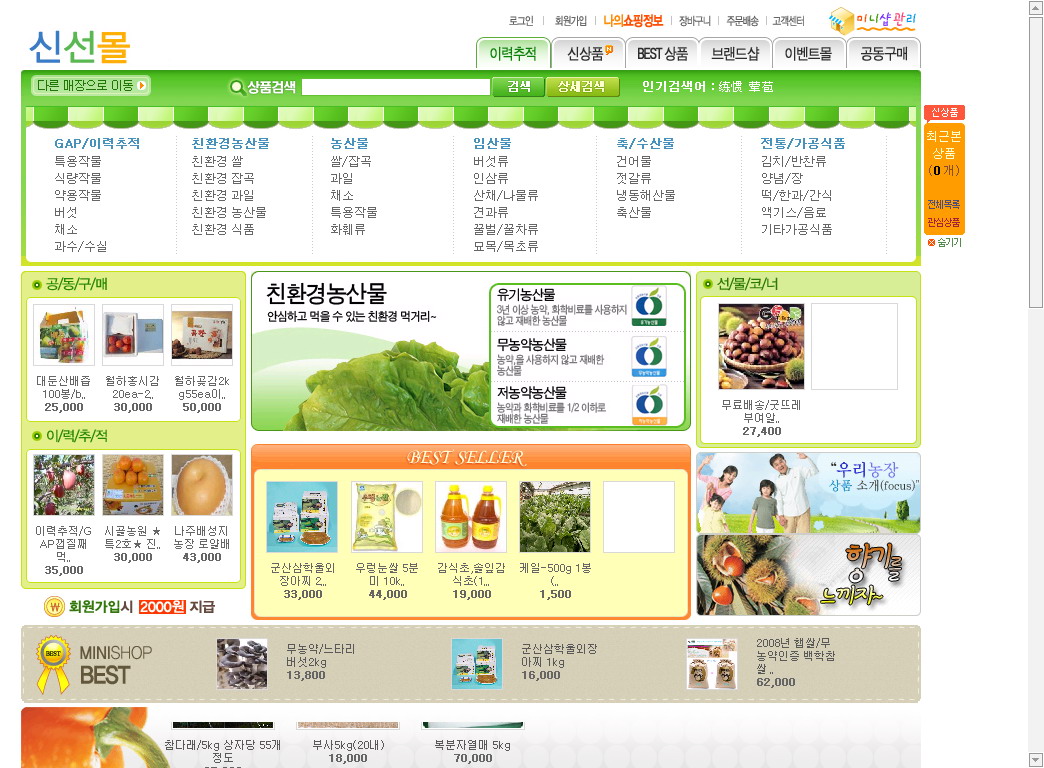Click the 유기농산물 certification mark

pyautogui.click(x=649, y=306)
